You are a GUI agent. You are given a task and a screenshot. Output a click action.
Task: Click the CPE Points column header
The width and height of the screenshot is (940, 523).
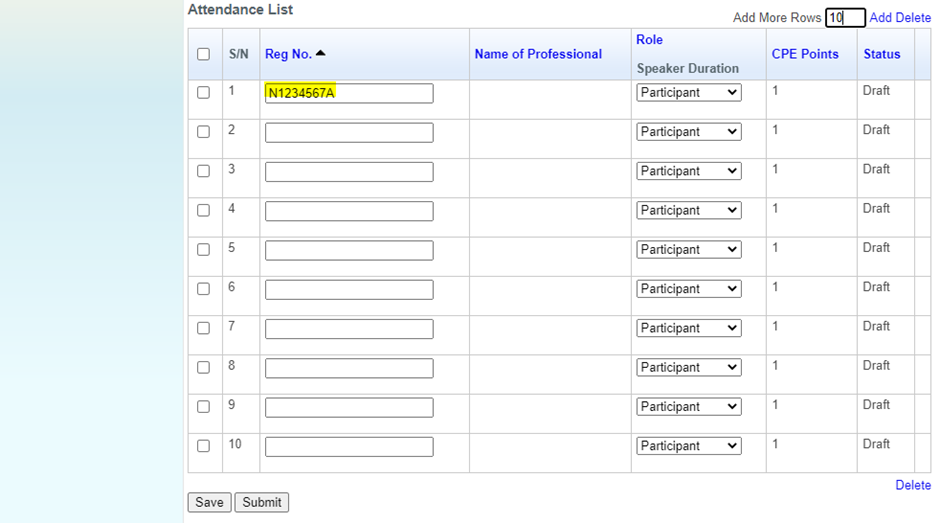805,54
